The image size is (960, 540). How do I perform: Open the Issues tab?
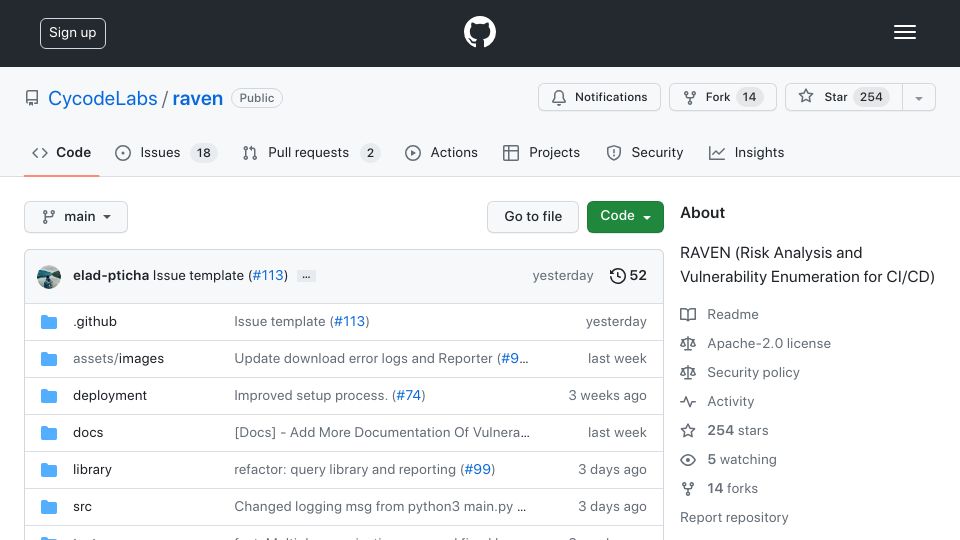click(165, 152)
